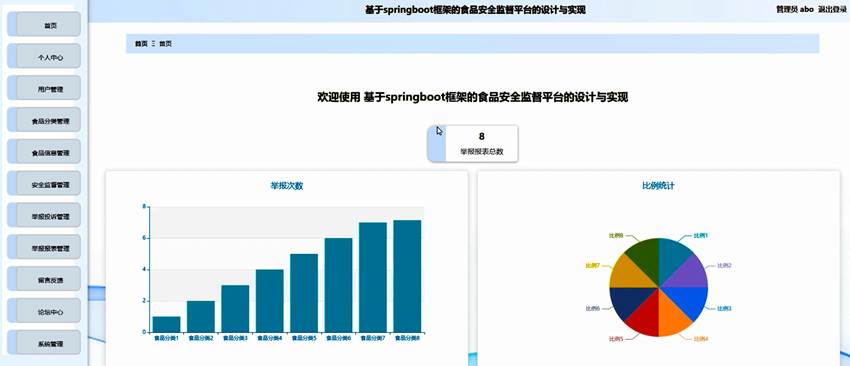Click the 管理员 abo account label
This screenshot has width=850, height=366.
click(795, 9)
